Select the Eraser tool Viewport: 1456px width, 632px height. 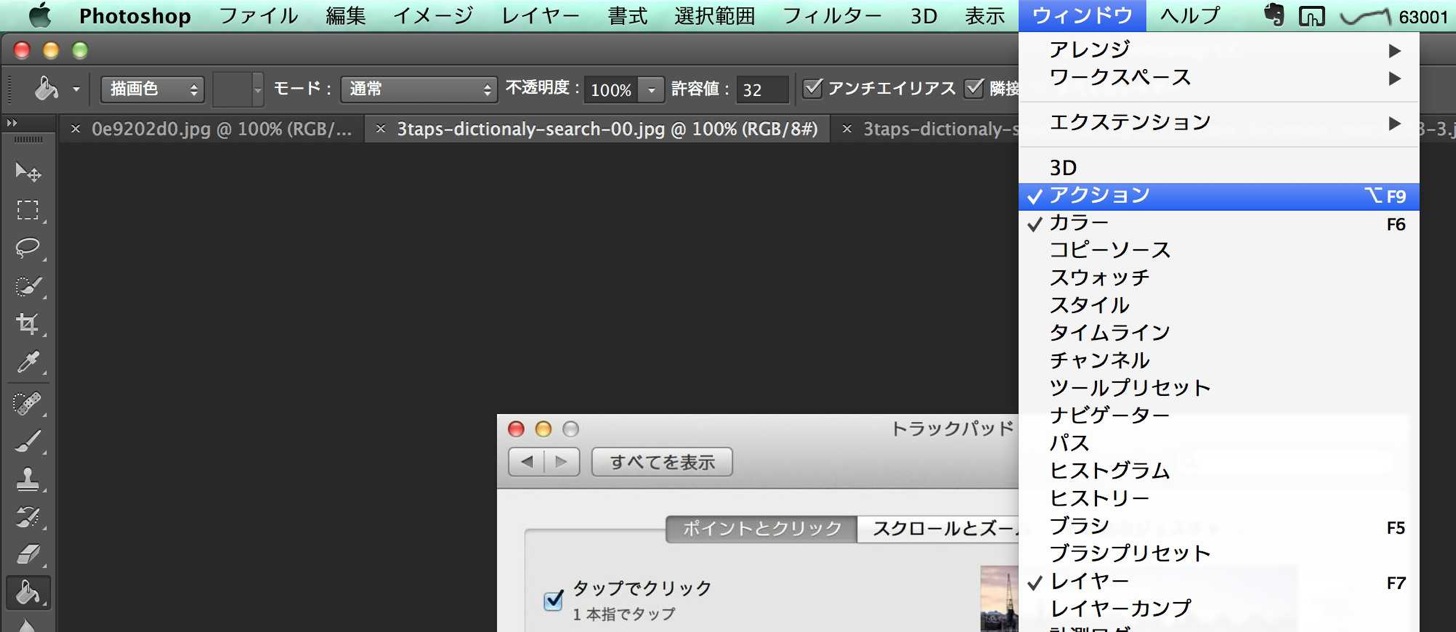click(28, 555)
